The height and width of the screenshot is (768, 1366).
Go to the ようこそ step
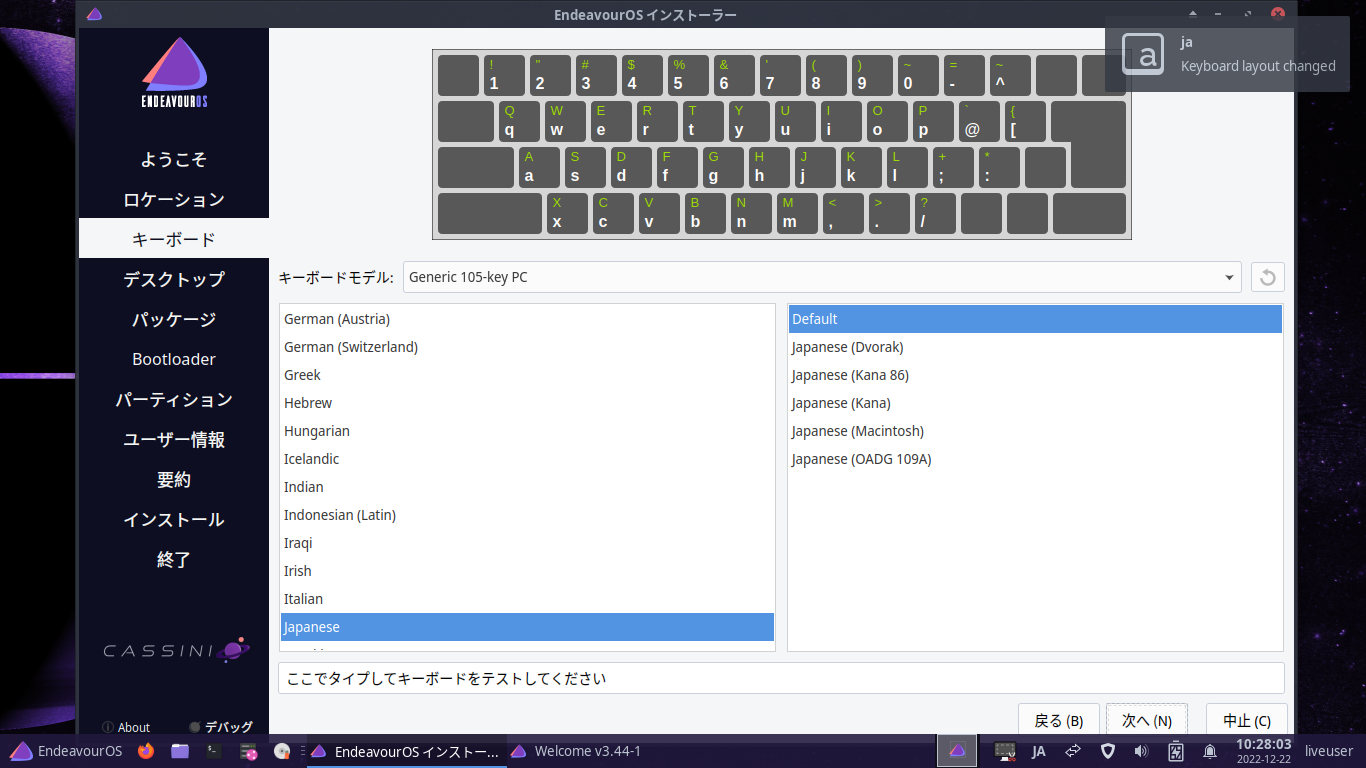(x=174, y=159)
